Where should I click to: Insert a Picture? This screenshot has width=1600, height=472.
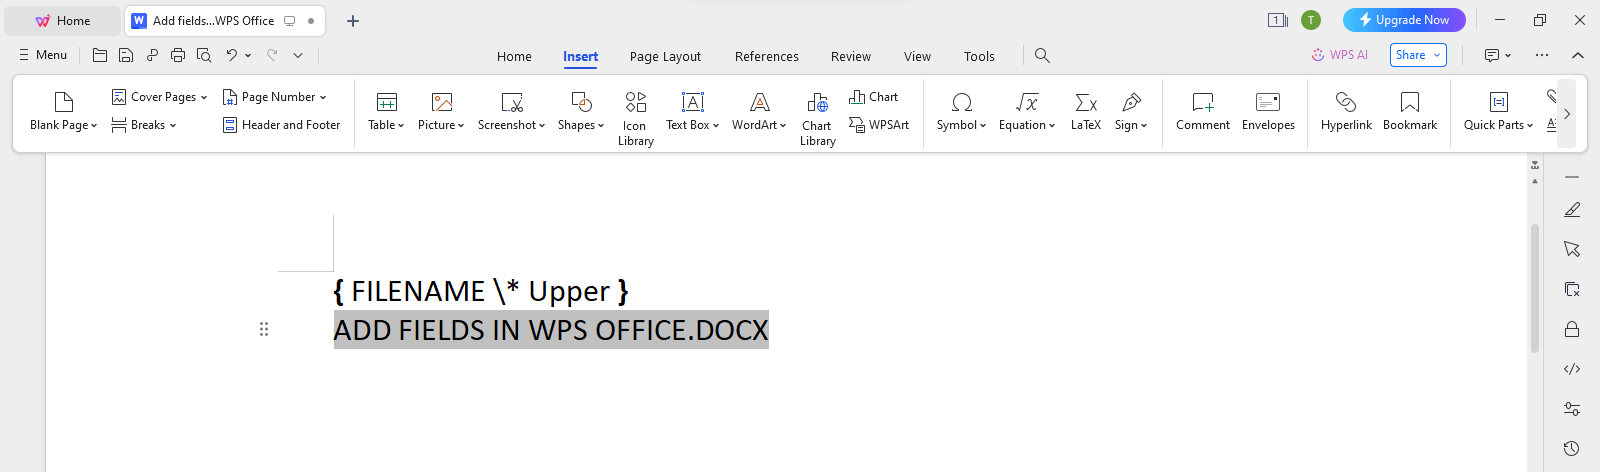[x=441, y=111]
